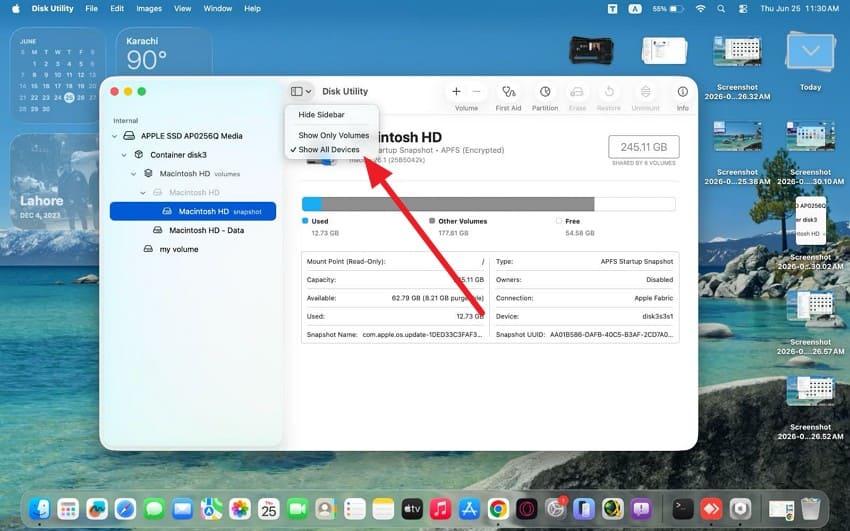Click the Unmount toolbar icon
This screenshot has height=531, width=850.
(x=645, y=92)
